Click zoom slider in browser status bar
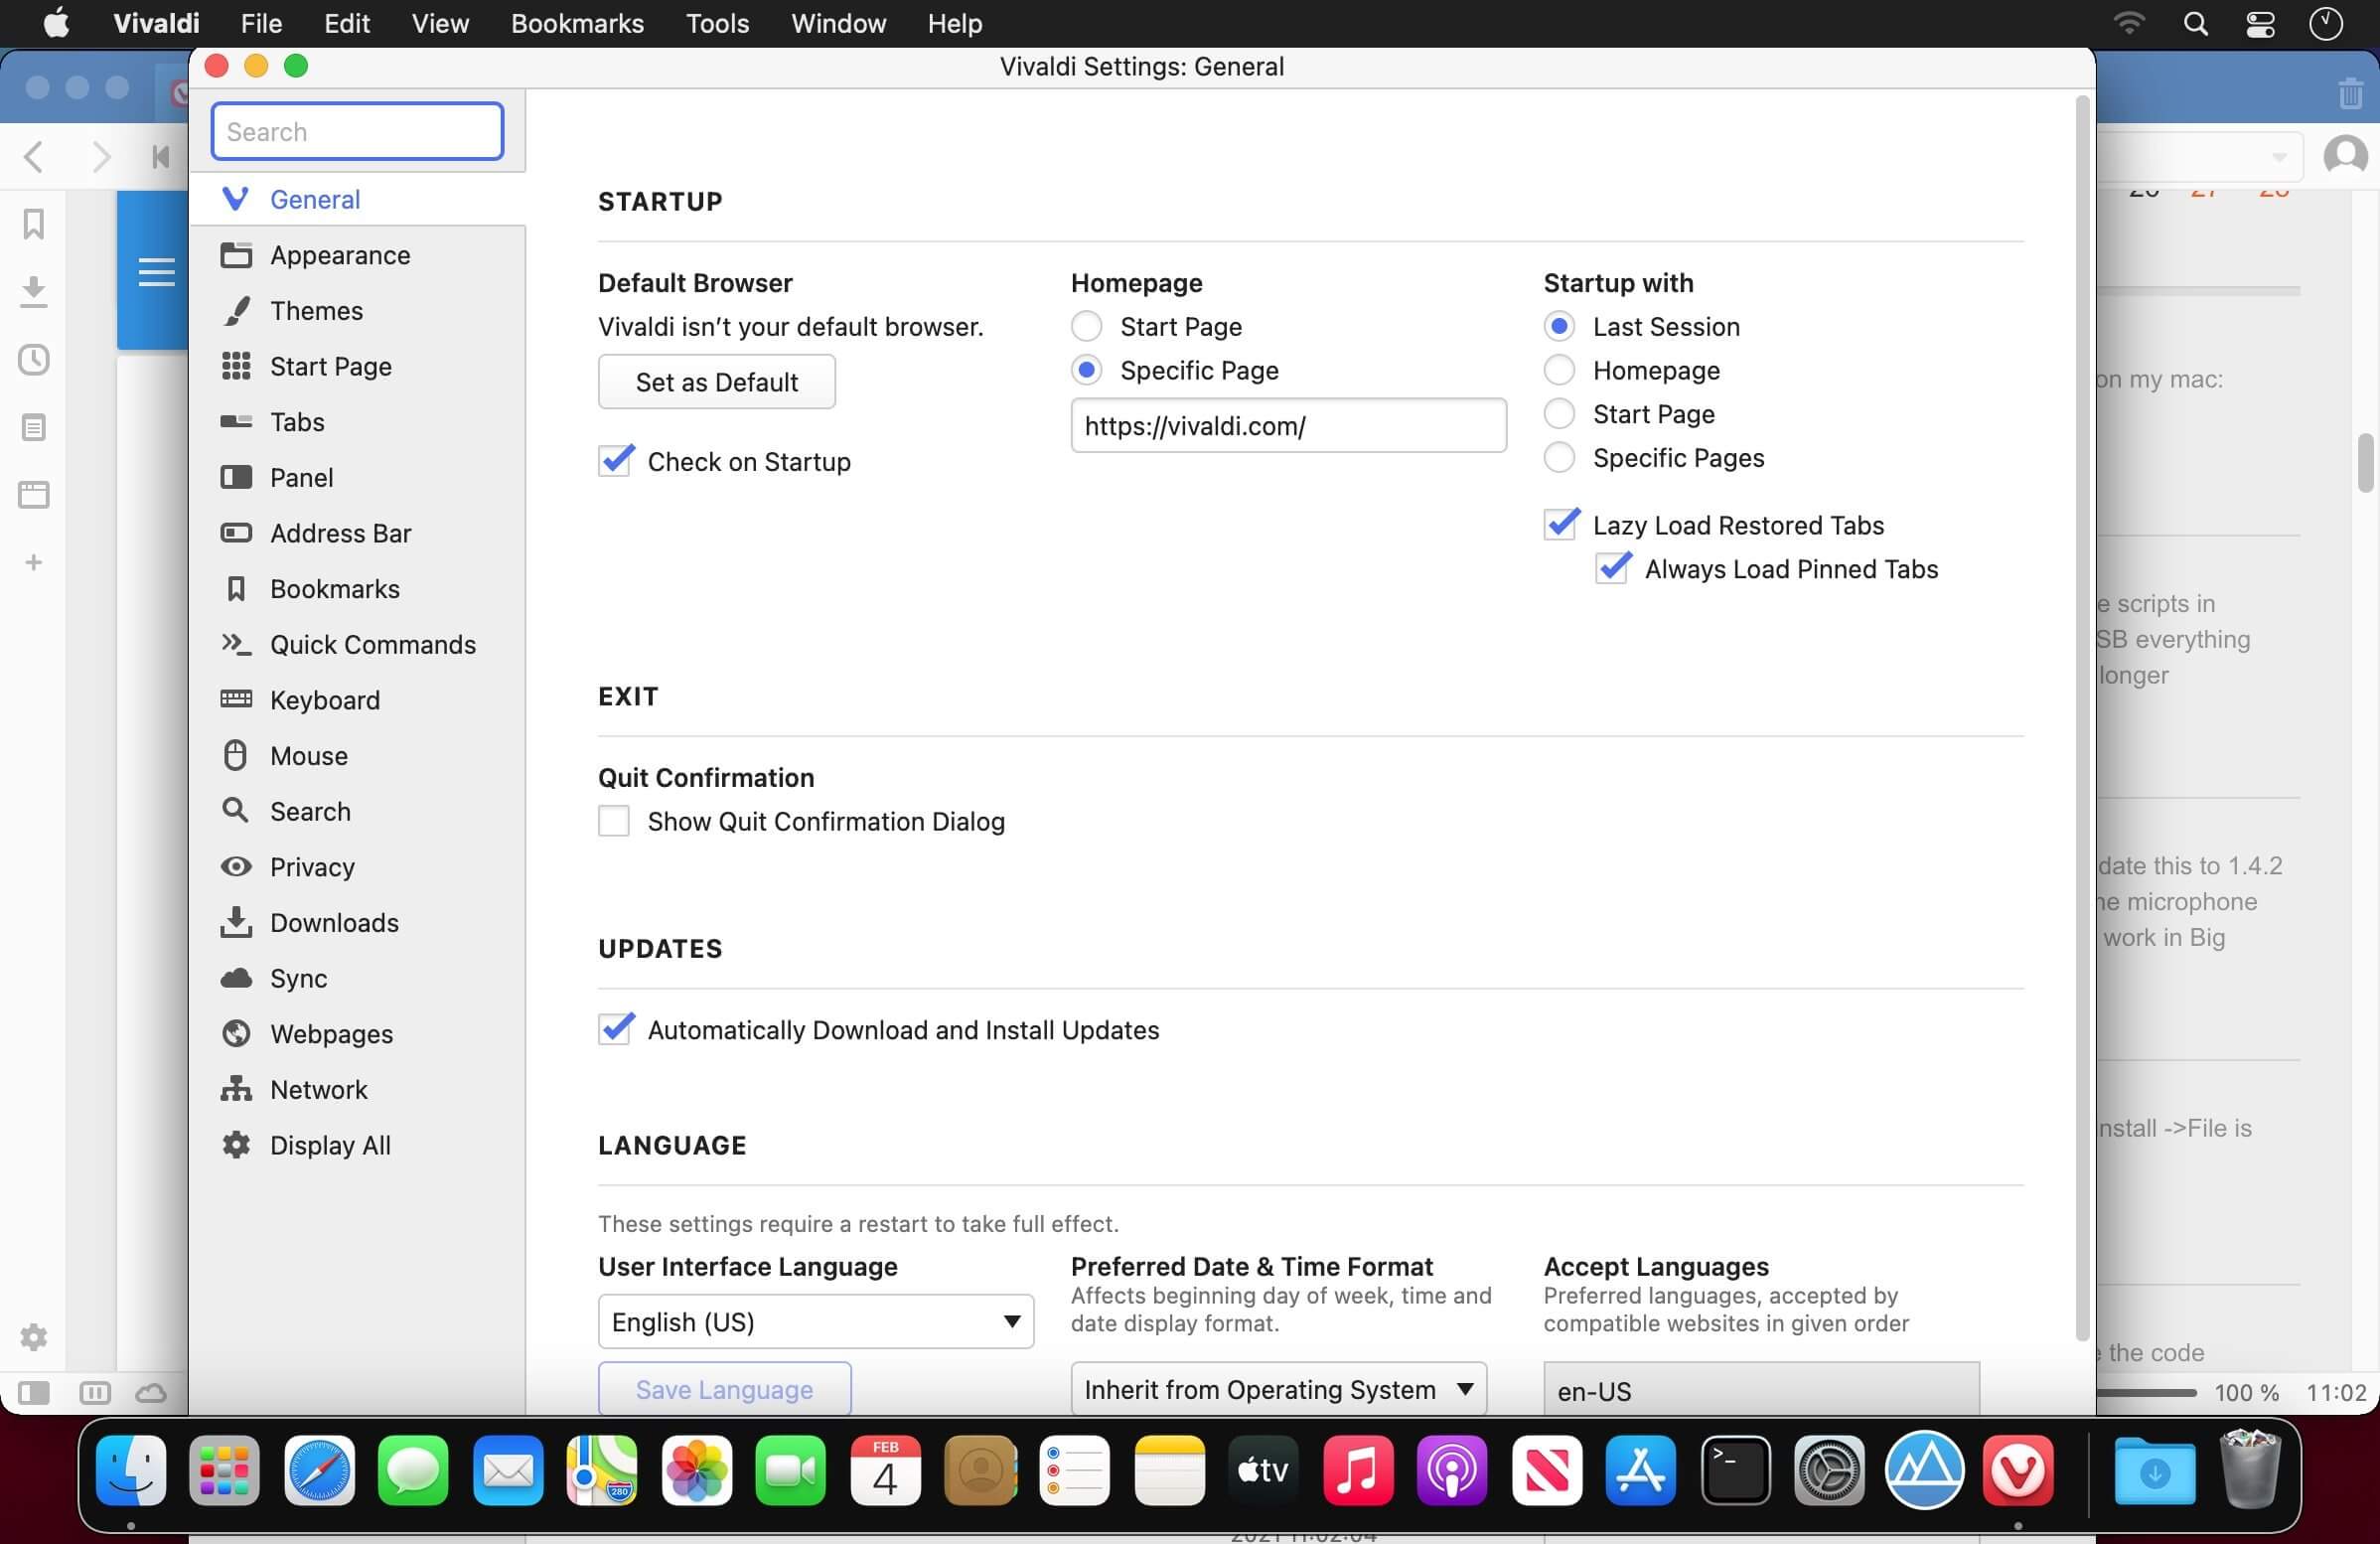Screen dimensions: 2380x1544 click(x=2146, y=1392)
